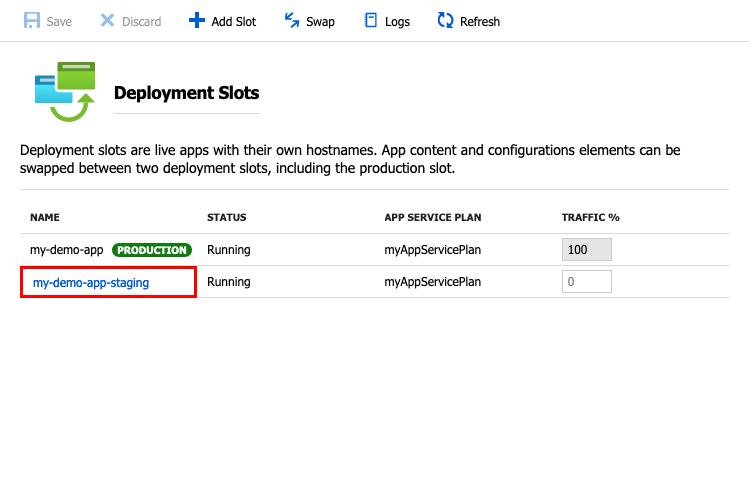Hit the Refresh toolbar label
This screenshot has width=749, height=494.
[480, 21]
